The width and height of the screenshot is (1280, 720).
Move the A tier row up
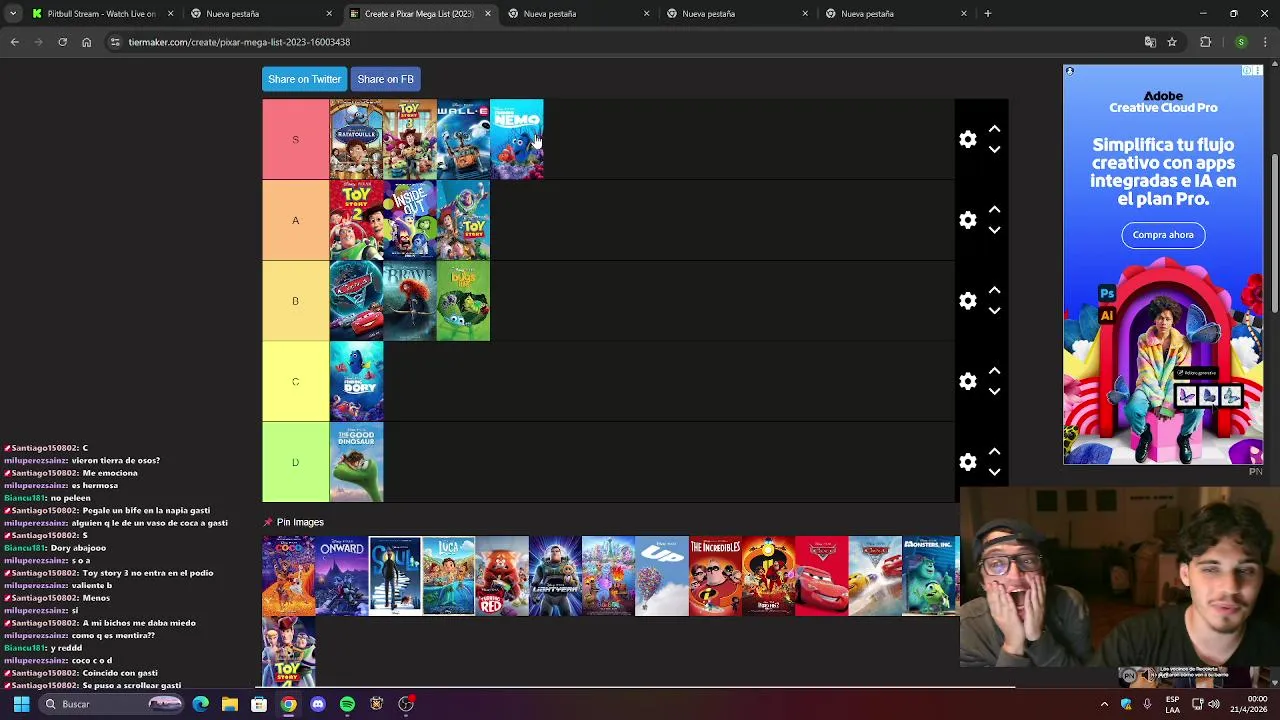pos(994,210)
